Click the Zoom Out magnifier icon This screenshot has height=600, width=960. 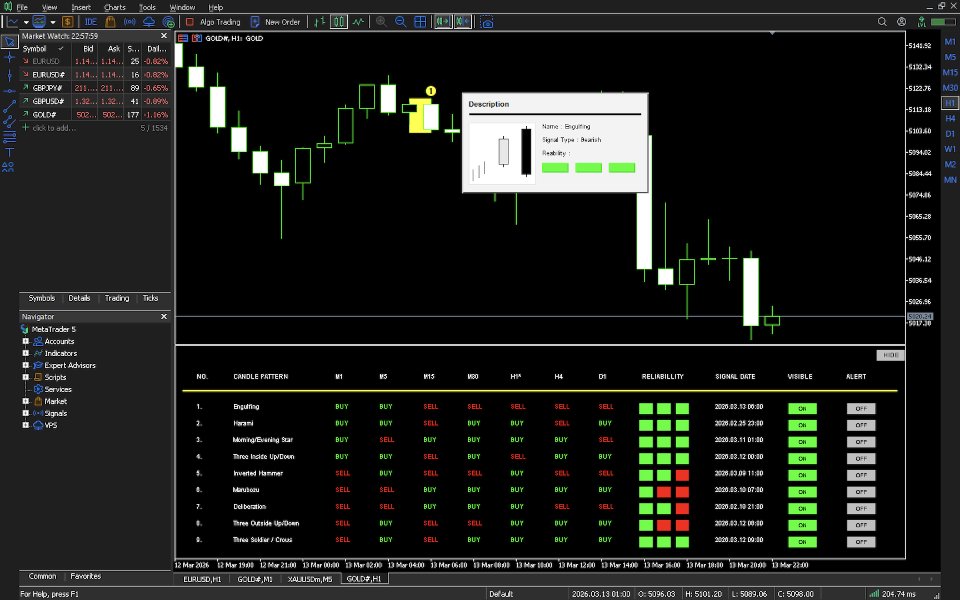[x=400, y=21]
